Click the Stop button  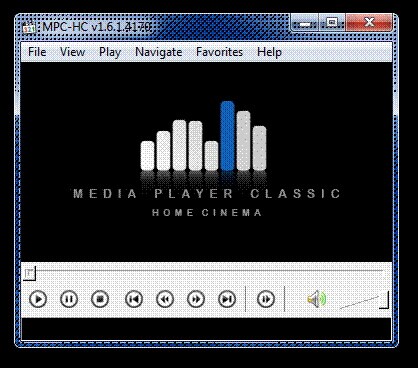100,299
